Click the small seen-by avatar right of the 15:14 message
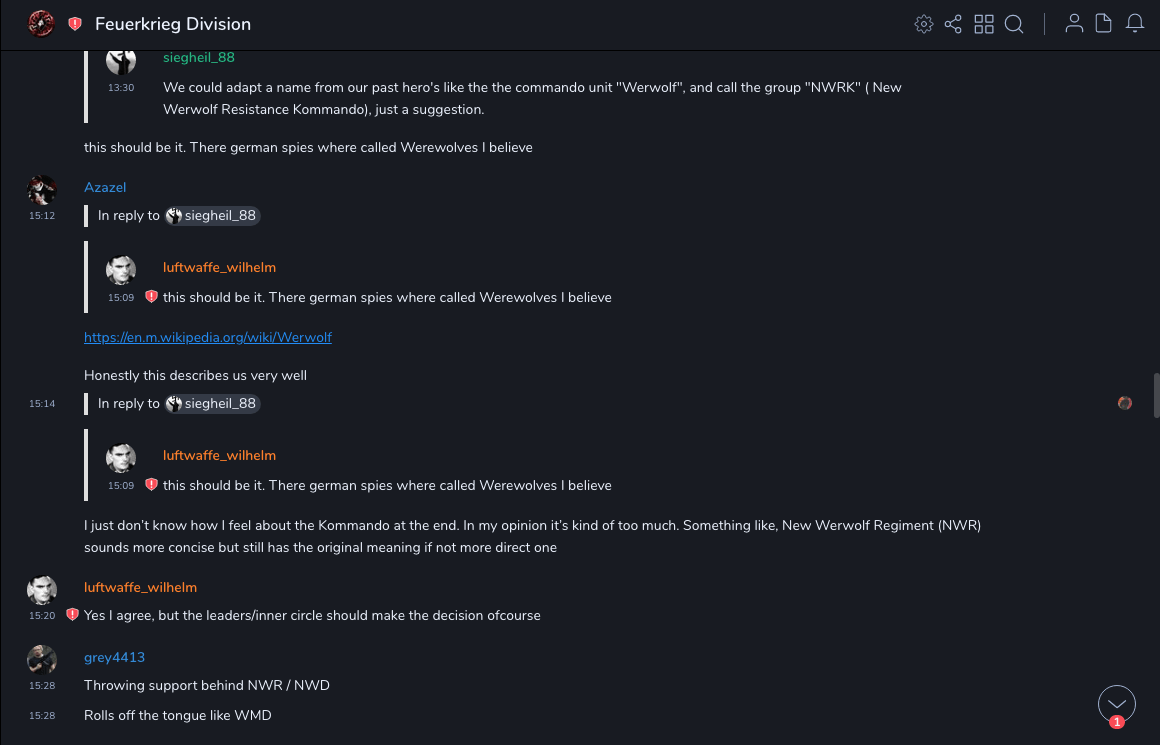 [1125, 403]
